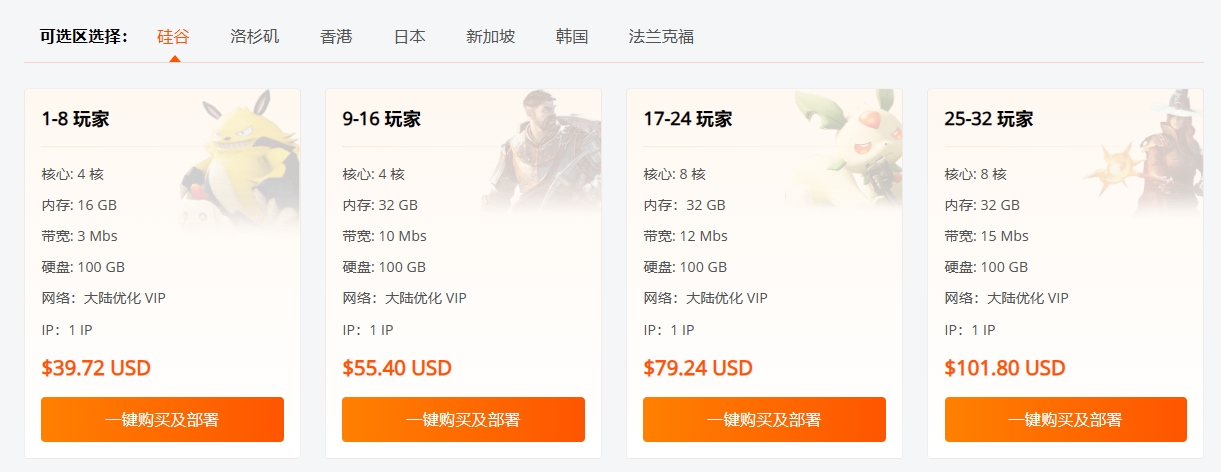Open the 日本 region tab

pyautogui.click(x=409, y=37)
